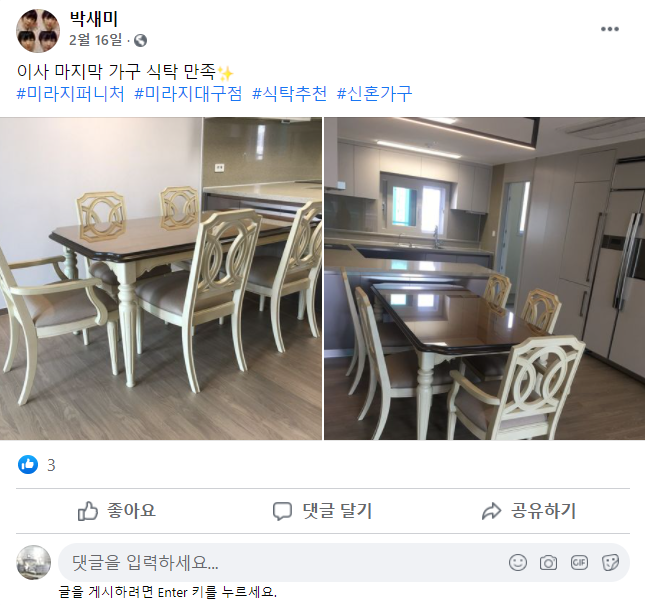Click the globe public audience icon
645x605 pixels.
[x=140, y=40]
